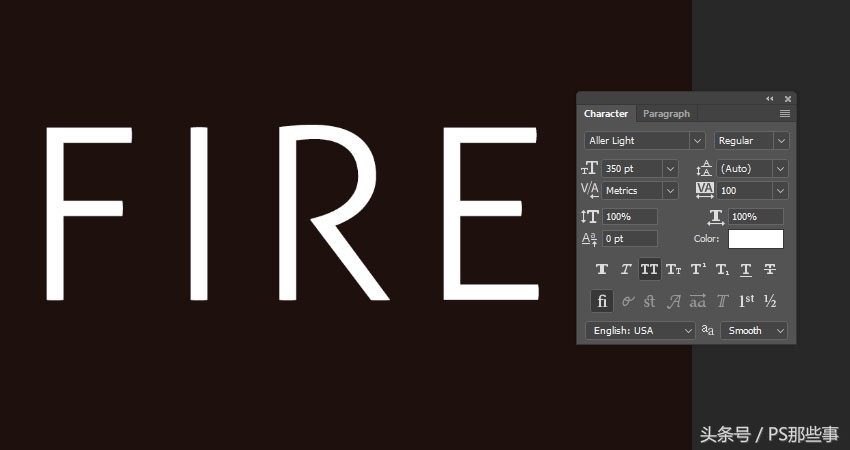
Task: Toggle Subscript
Action: pos(722,269)
